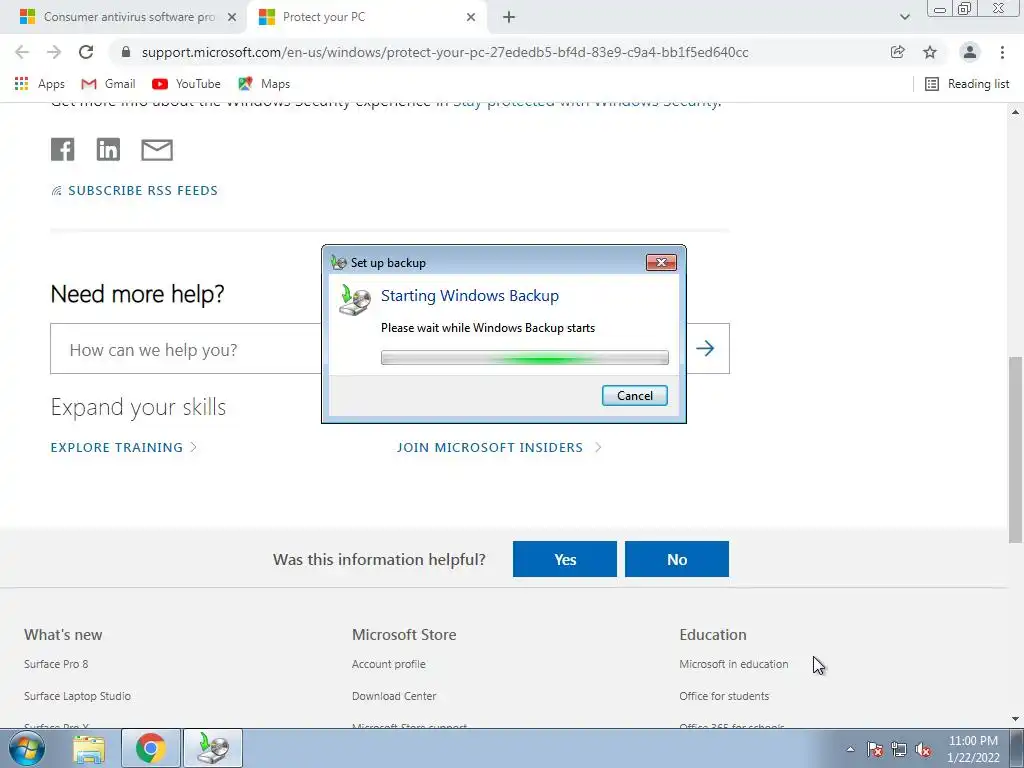The image size is (1024, 768).
Task: Click the Chrome back arrow
Action: 22,52
